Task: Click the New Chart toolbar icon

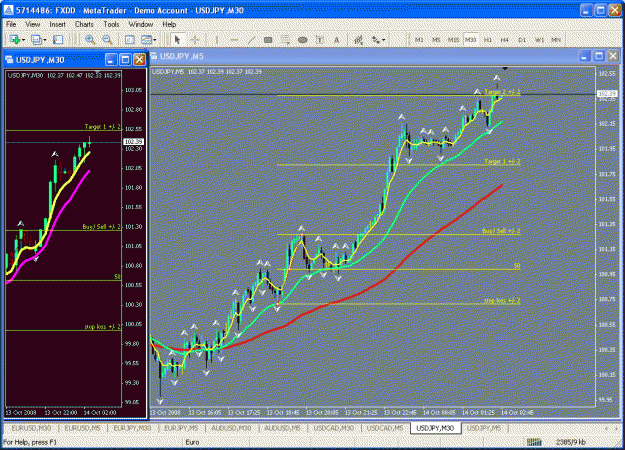Action: (x=15, y=39)
